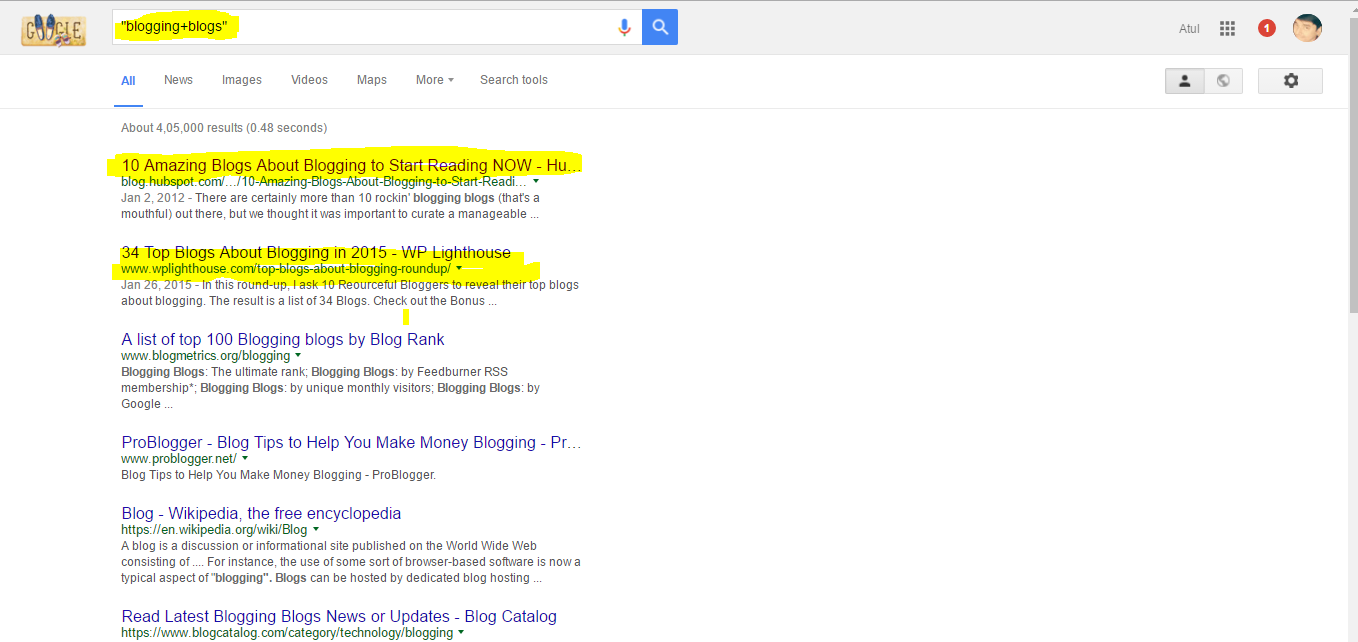Open the Google apps grid
The height and width of the screenshot is (642, 1358).
click(x=1227, y=29)
